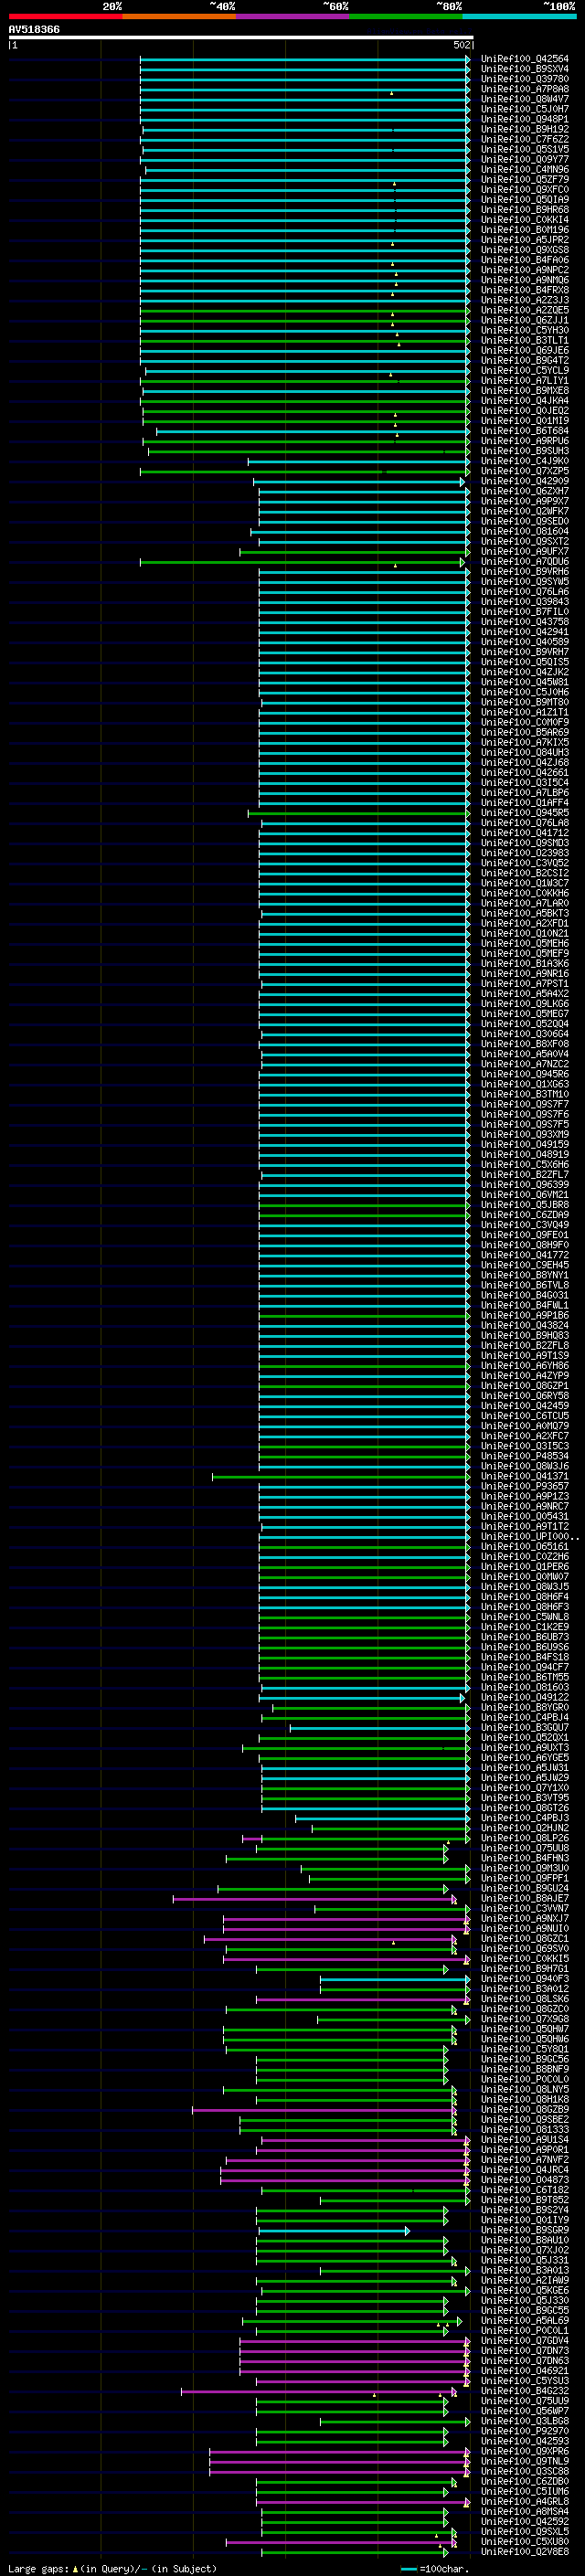
Task: Click the cyan ~100% identity color legend bar
Action: coord(520,16)
